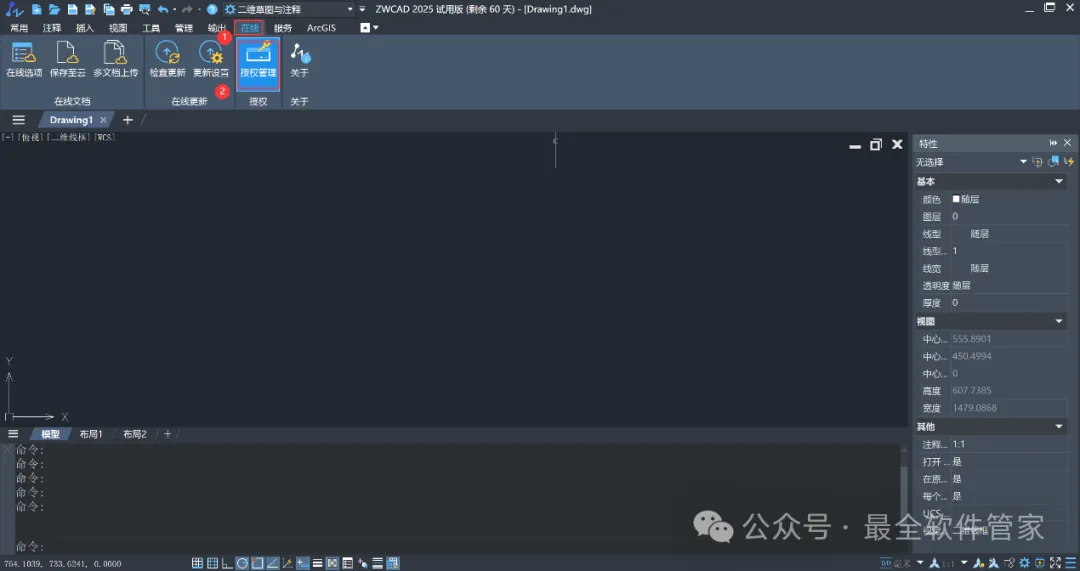The height and width of the screenshot is (571, 1080).
Task: Toggle dynamic input in the status bar
Action: 302,563
